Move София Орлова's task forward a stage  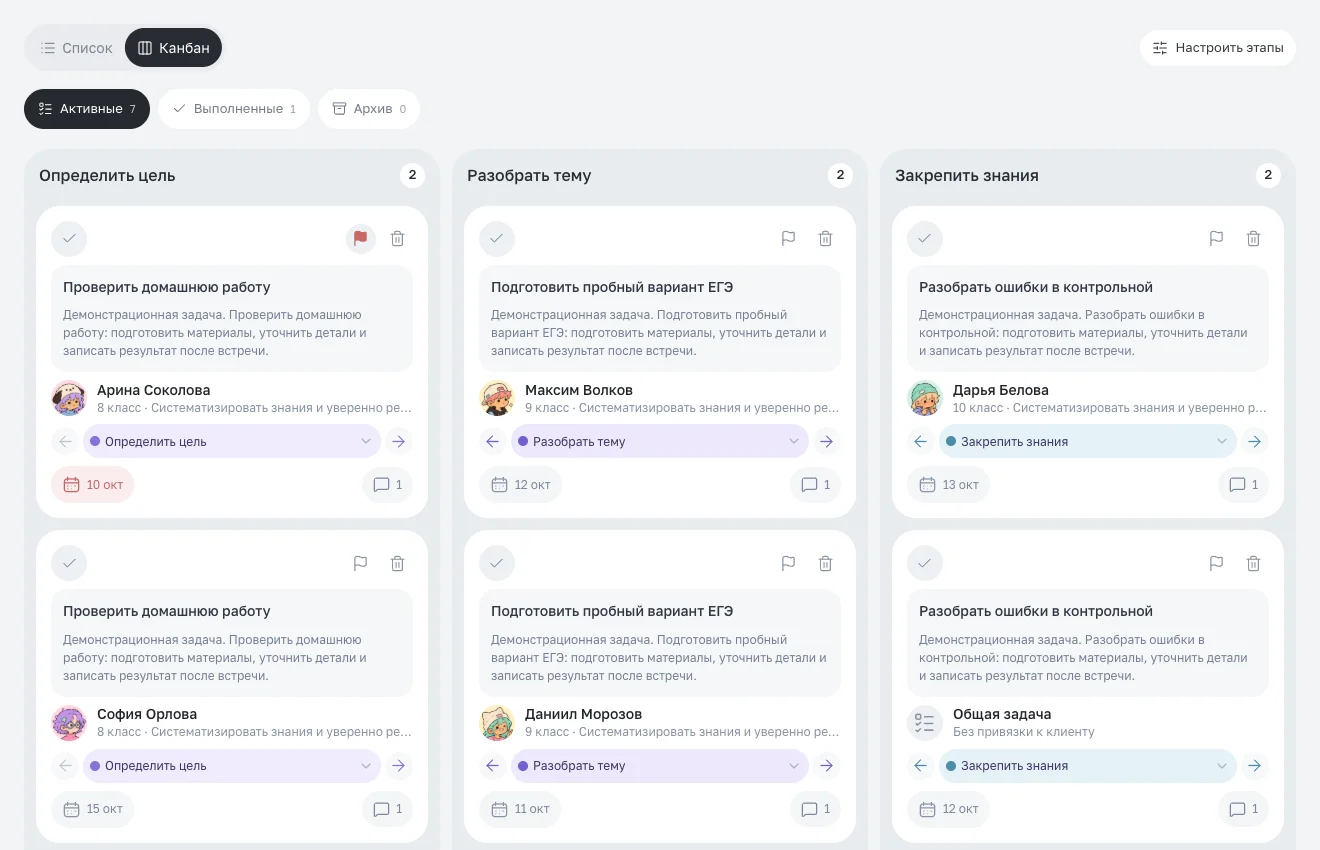click(x=398, y=766)
